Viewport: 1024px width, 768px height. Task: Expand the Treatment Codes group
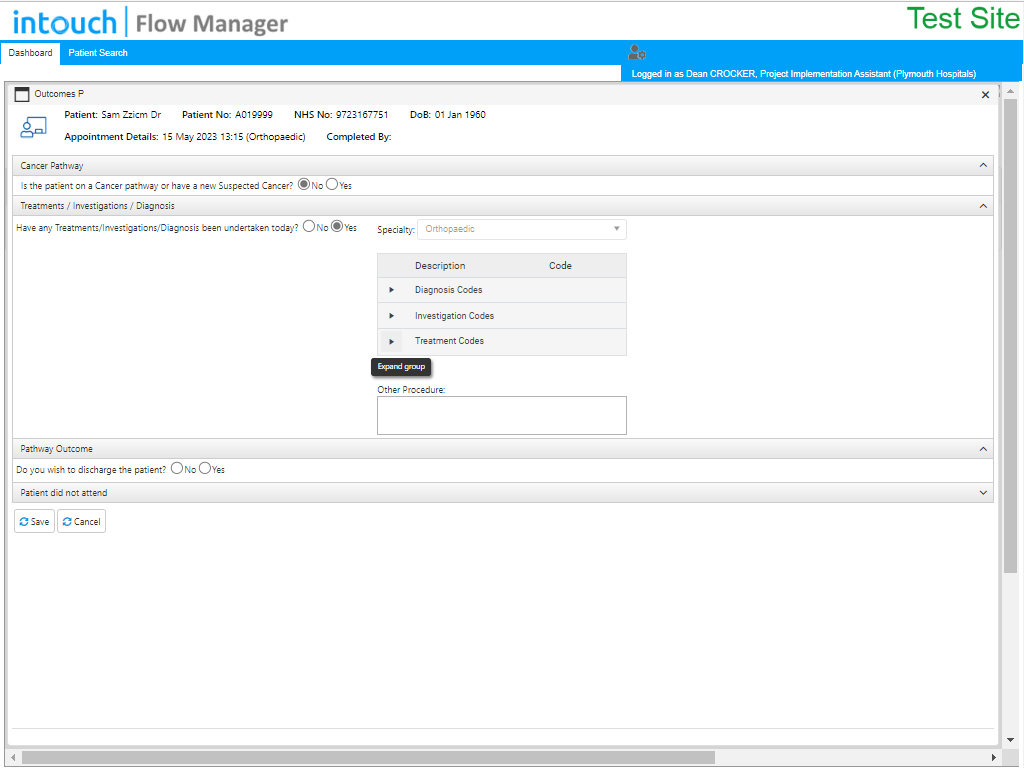tap(392, 342)
